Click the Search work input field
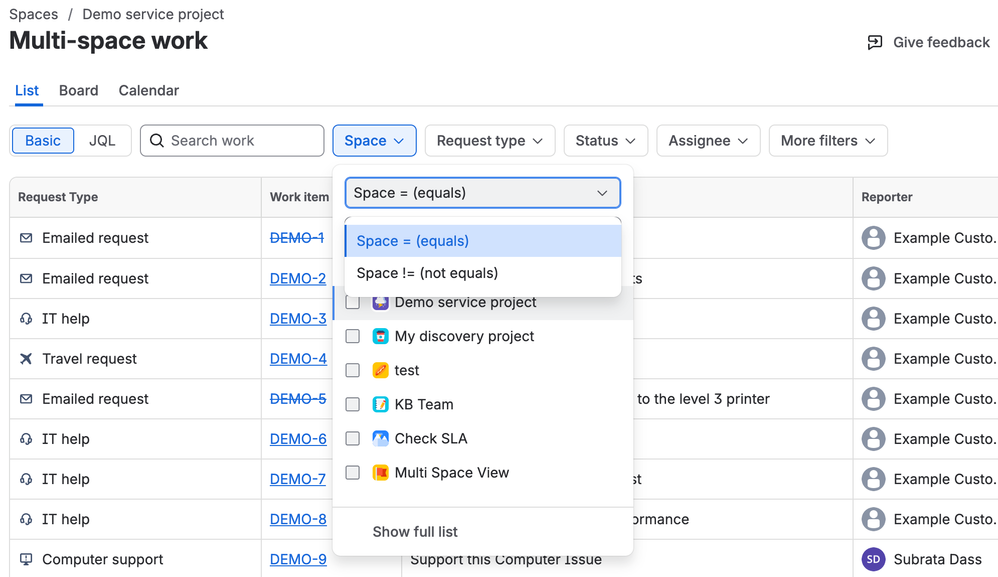 click(240, 141)
